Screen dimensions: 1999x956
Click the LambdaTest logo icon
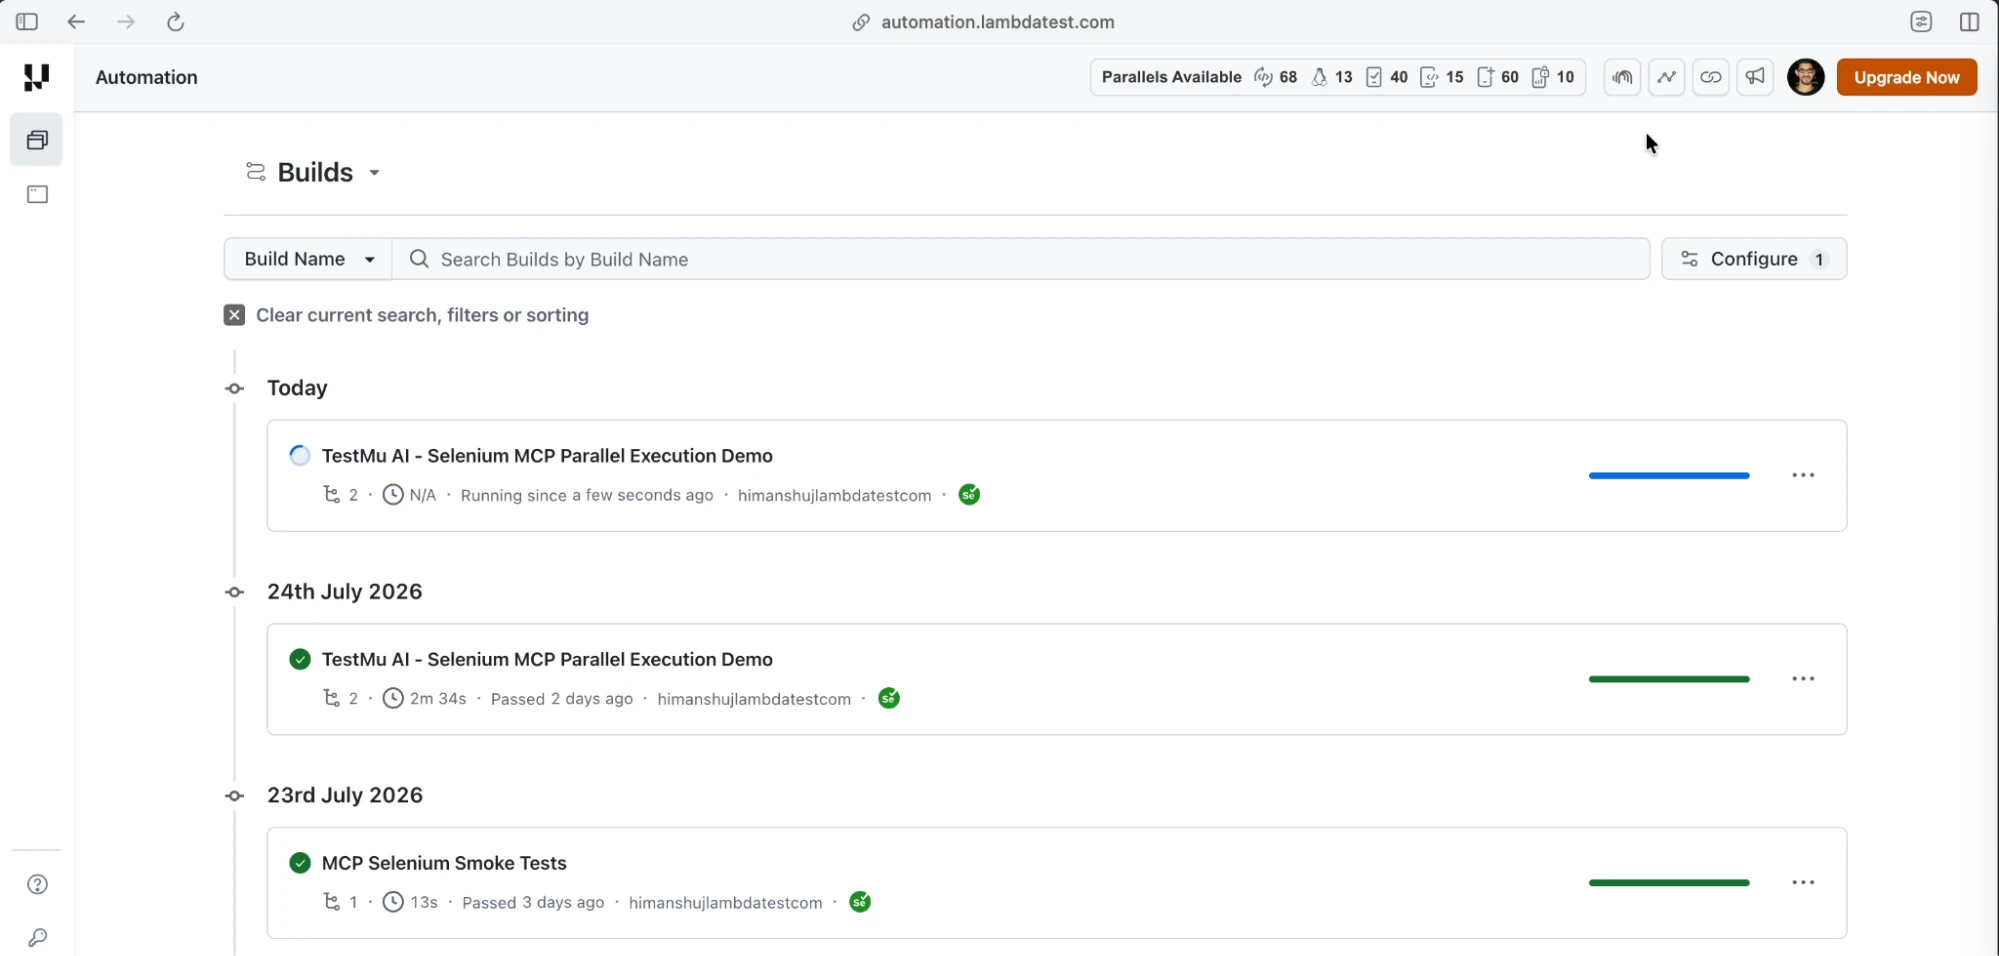pos(36,77)
